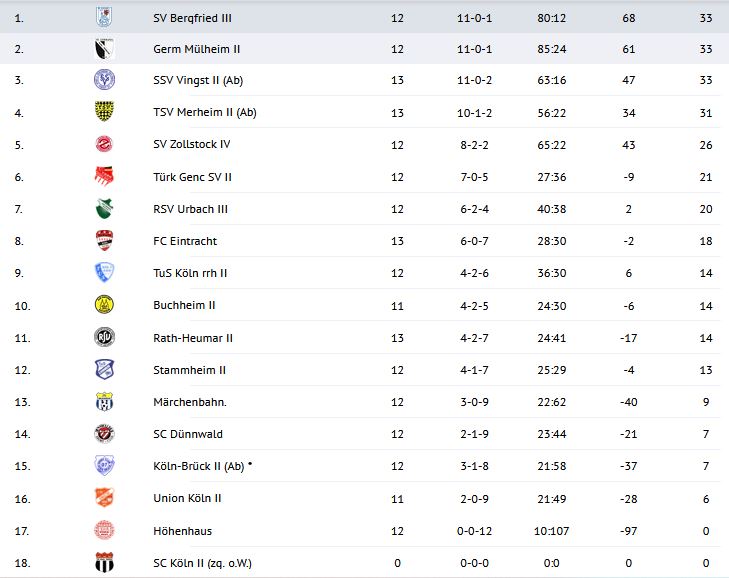Click the Türk Genc SV II logo

tap(104, 177)
